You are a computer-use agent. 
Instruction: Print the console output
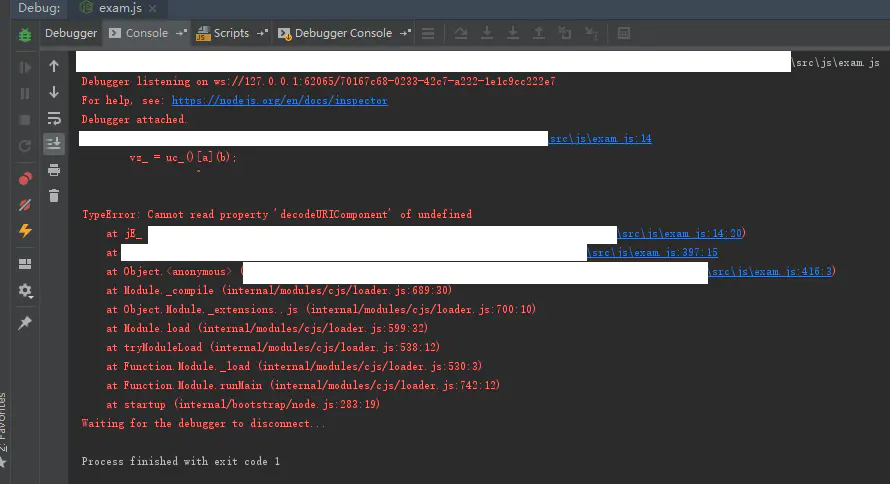pyautogui.click(x=54, y=170)
